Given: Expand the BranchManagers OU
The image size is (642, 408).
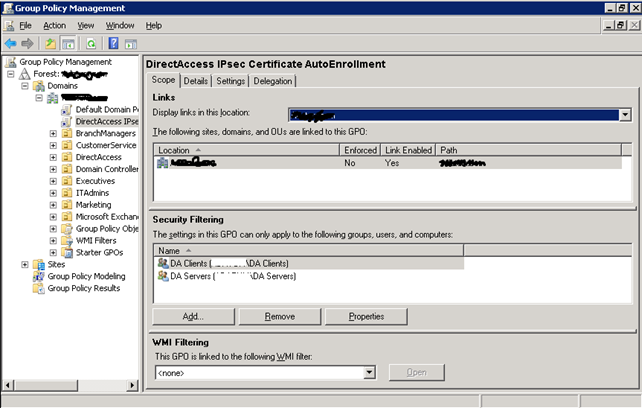Looking at the screenshot, I should click(53, 133).
